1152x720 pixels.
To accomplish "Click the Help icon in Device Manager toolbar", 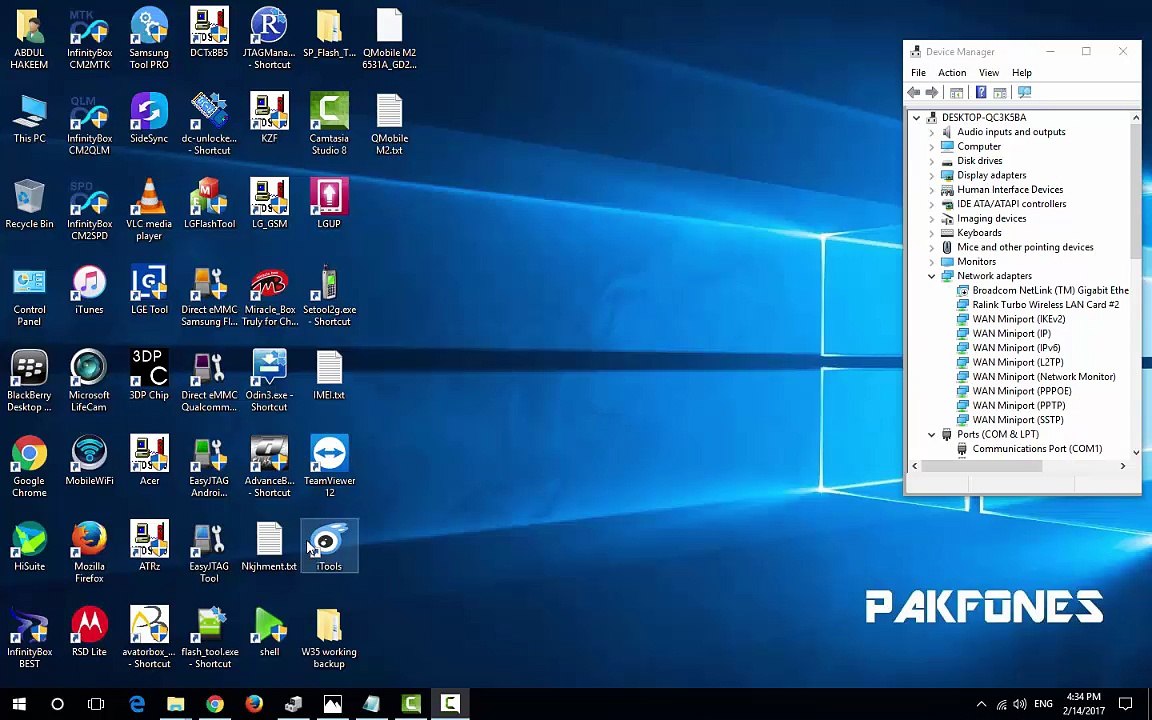I will 981,92.
